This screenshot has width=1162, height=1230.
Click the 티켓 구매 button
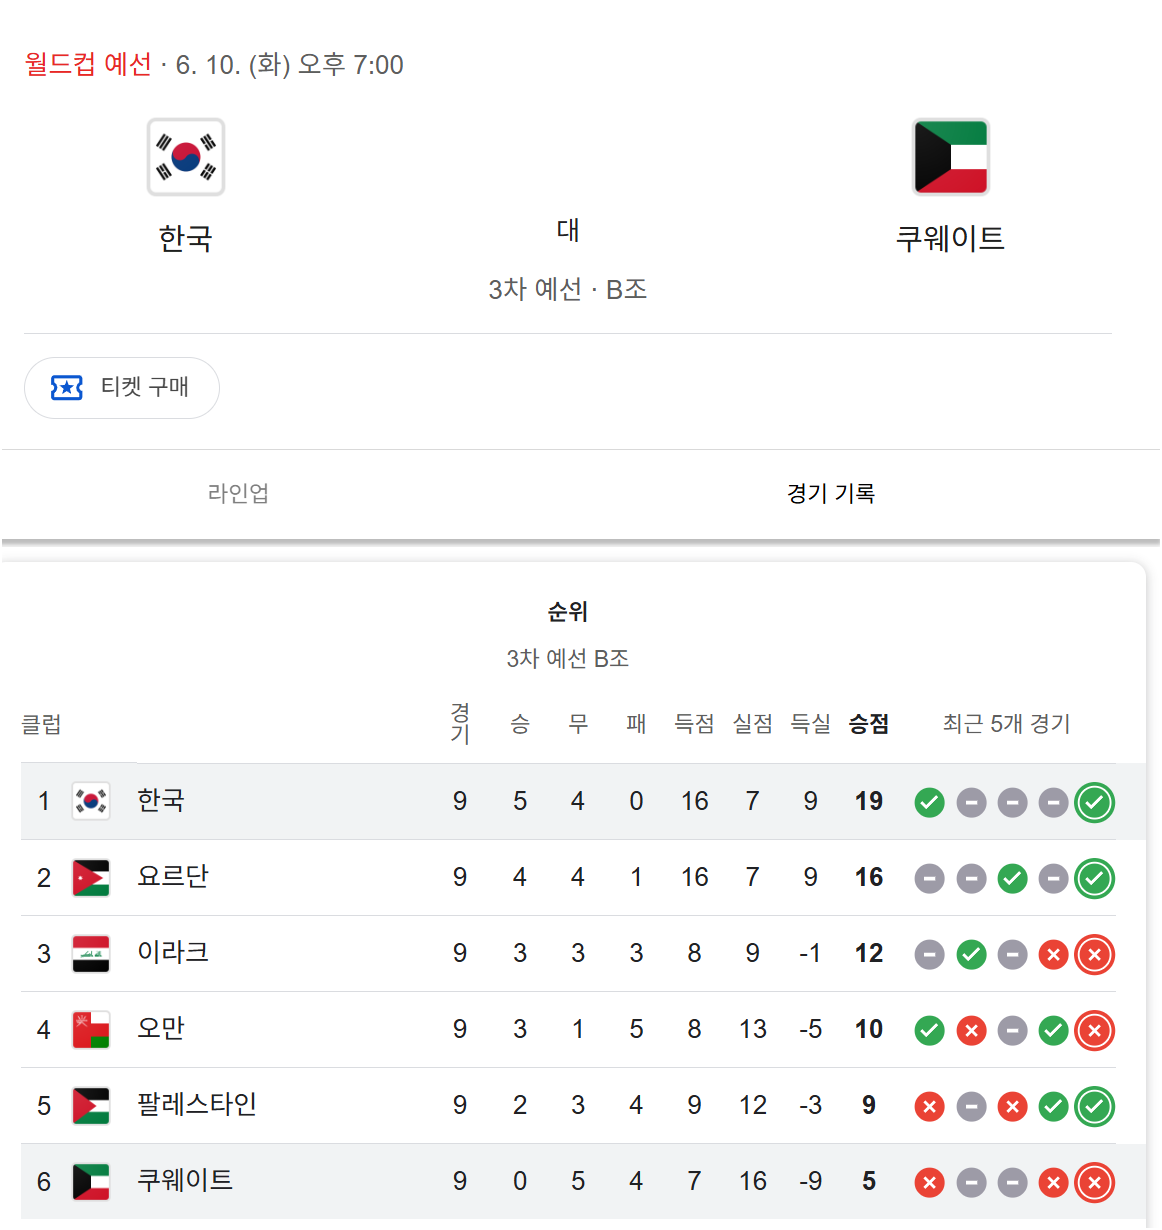(x=122, y=388)
